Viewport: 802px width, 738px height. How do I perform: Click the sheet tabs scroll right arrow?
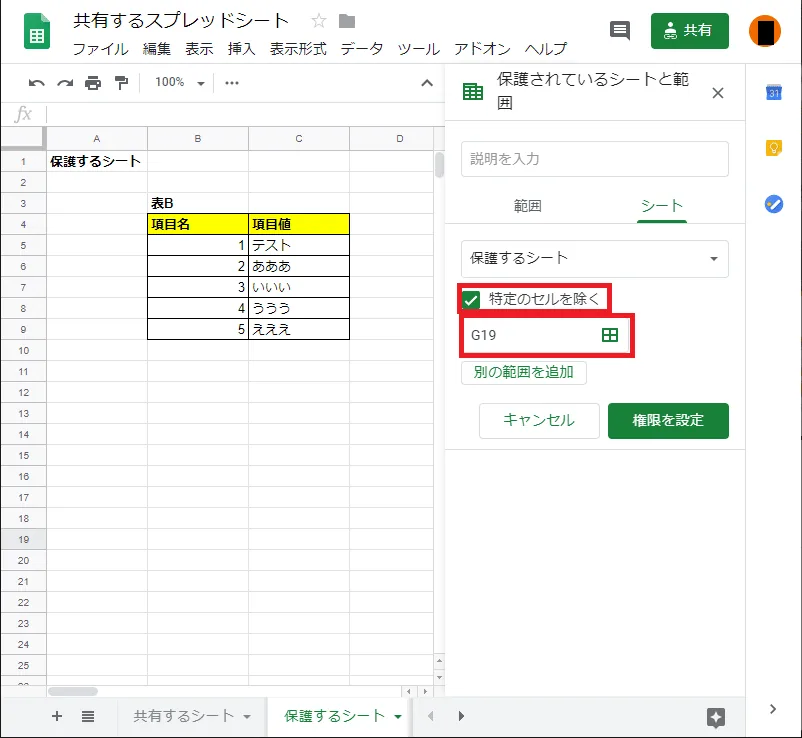coord(461,716)
